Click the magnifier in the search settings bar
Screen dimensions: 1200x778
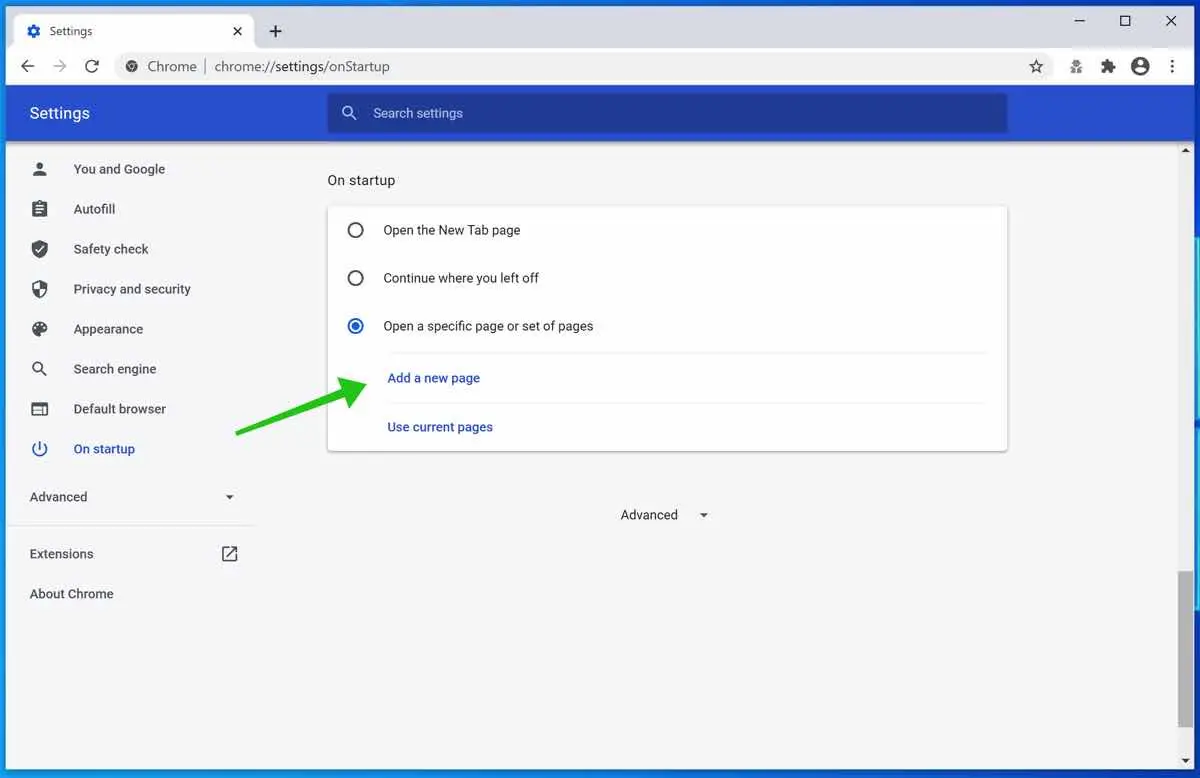point(349,113)
